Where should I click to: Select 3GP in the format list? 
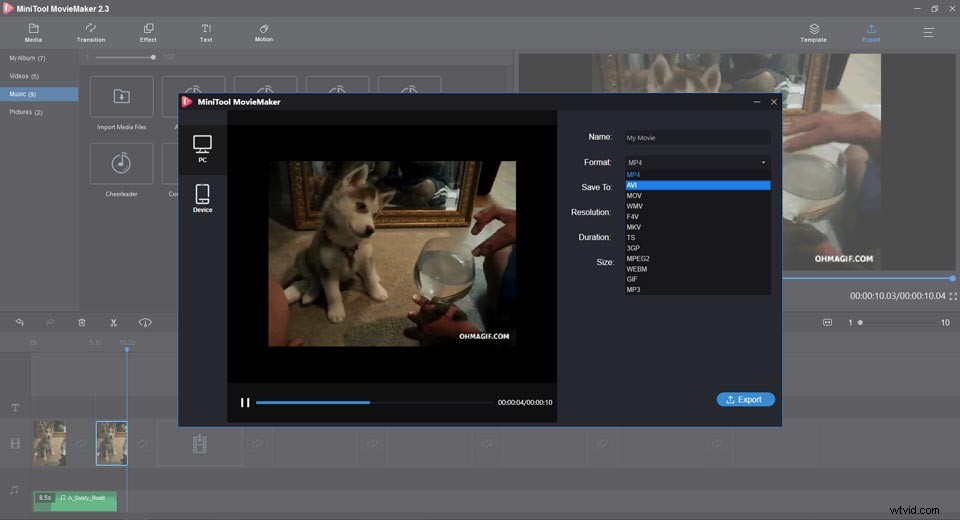pos(697,248)
